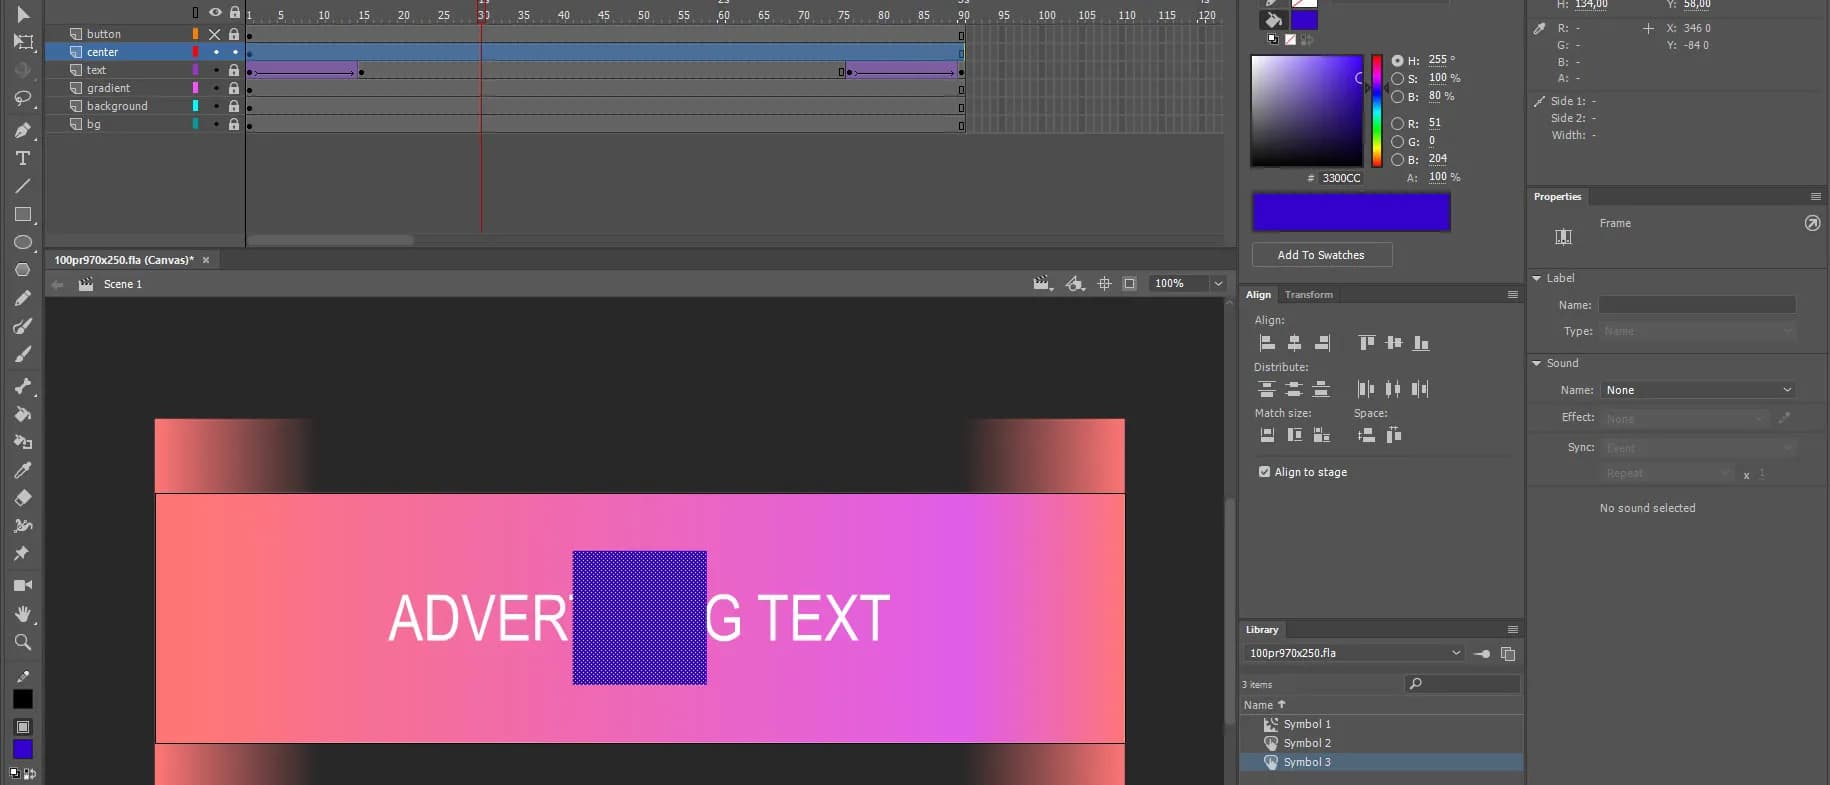This screenshot has height=785, width=1830.
Task: Select the Free Transform tool
Action: click(x=23, y=42)
